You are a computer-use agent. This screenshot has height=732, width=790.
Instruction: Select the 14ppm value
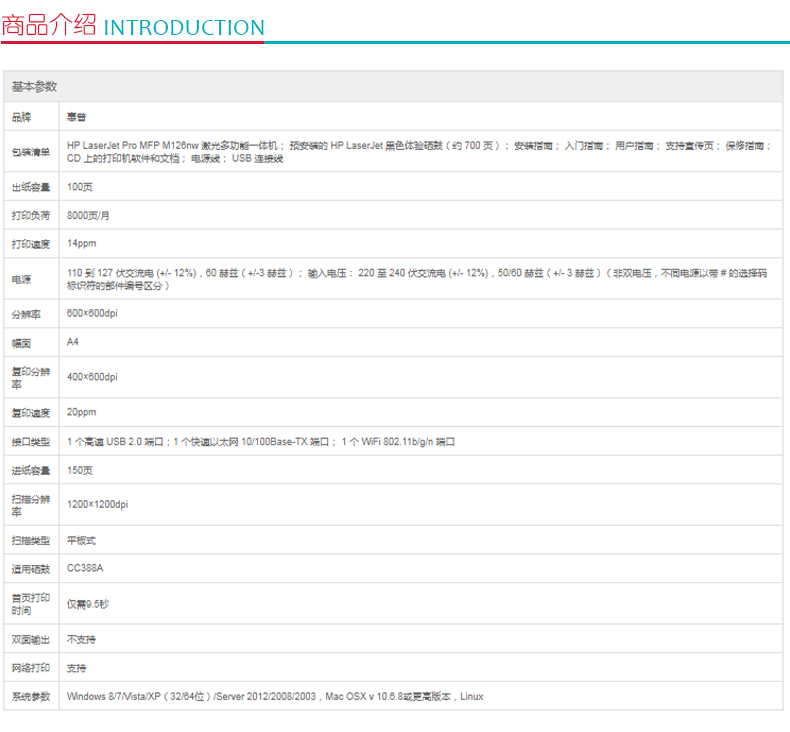click(x=82, y=243)
